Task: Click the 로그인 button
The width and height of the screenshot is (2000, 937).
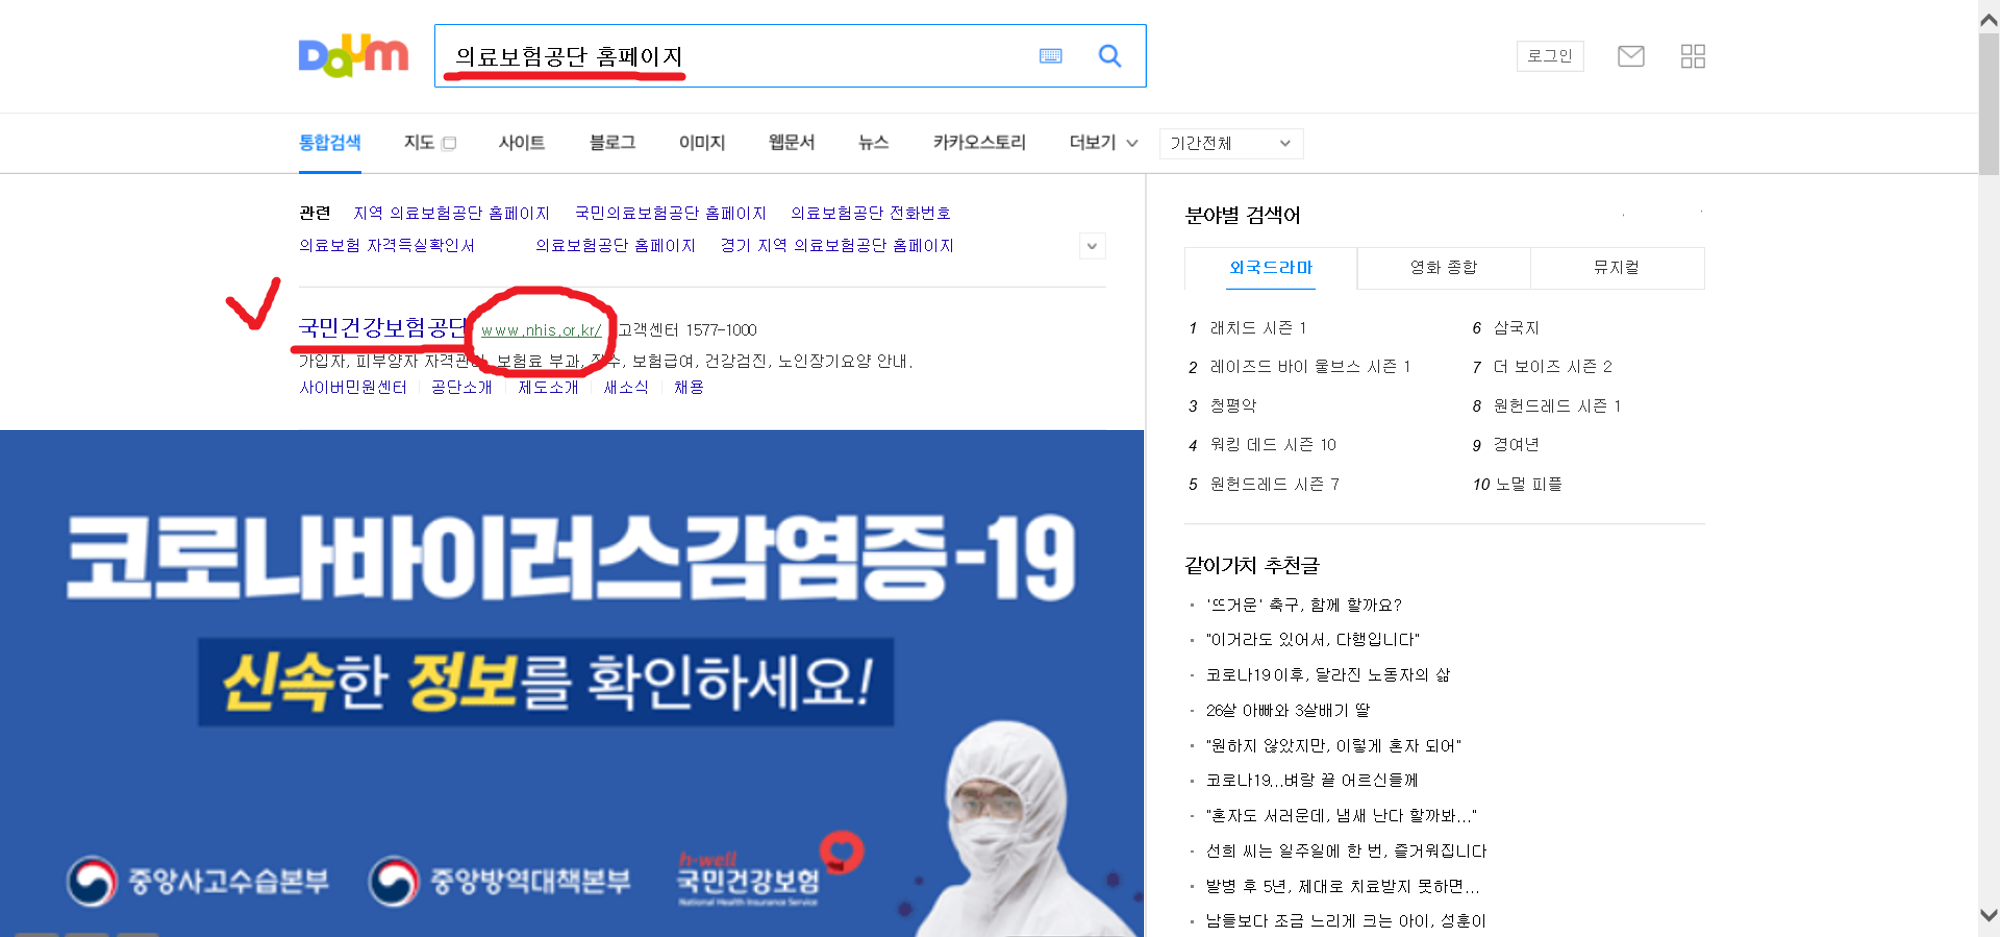Action: pos(1550,56)
